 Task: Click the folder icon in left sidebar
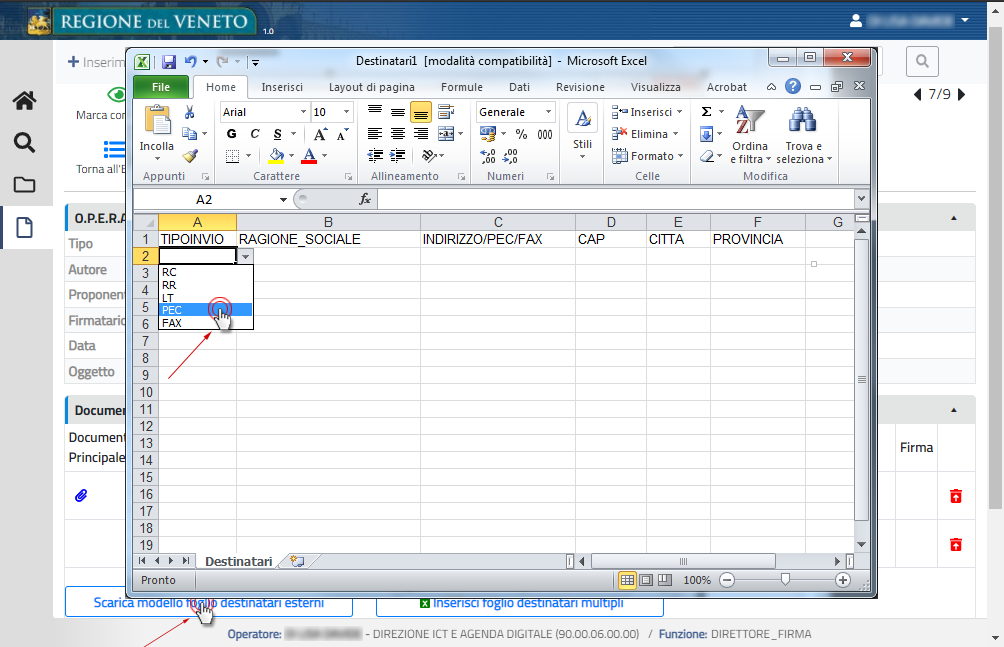[x=24, y=185]
